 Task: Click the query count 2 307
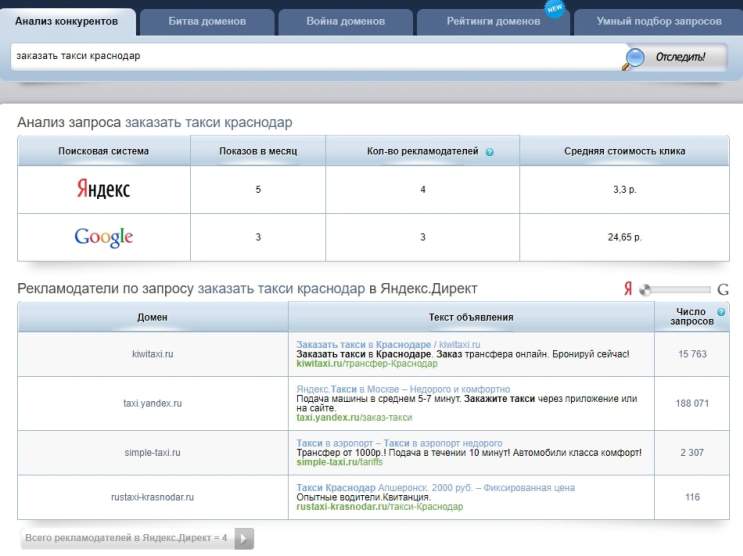pos(692,453)
